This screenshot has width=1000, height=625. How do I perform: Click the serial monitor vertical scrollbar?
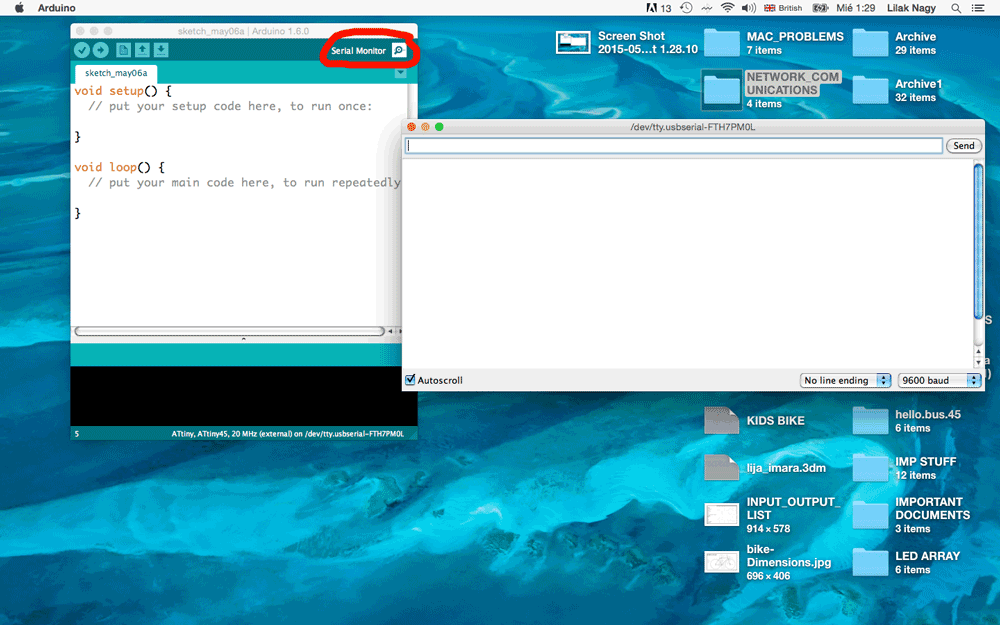coord(978,241)
